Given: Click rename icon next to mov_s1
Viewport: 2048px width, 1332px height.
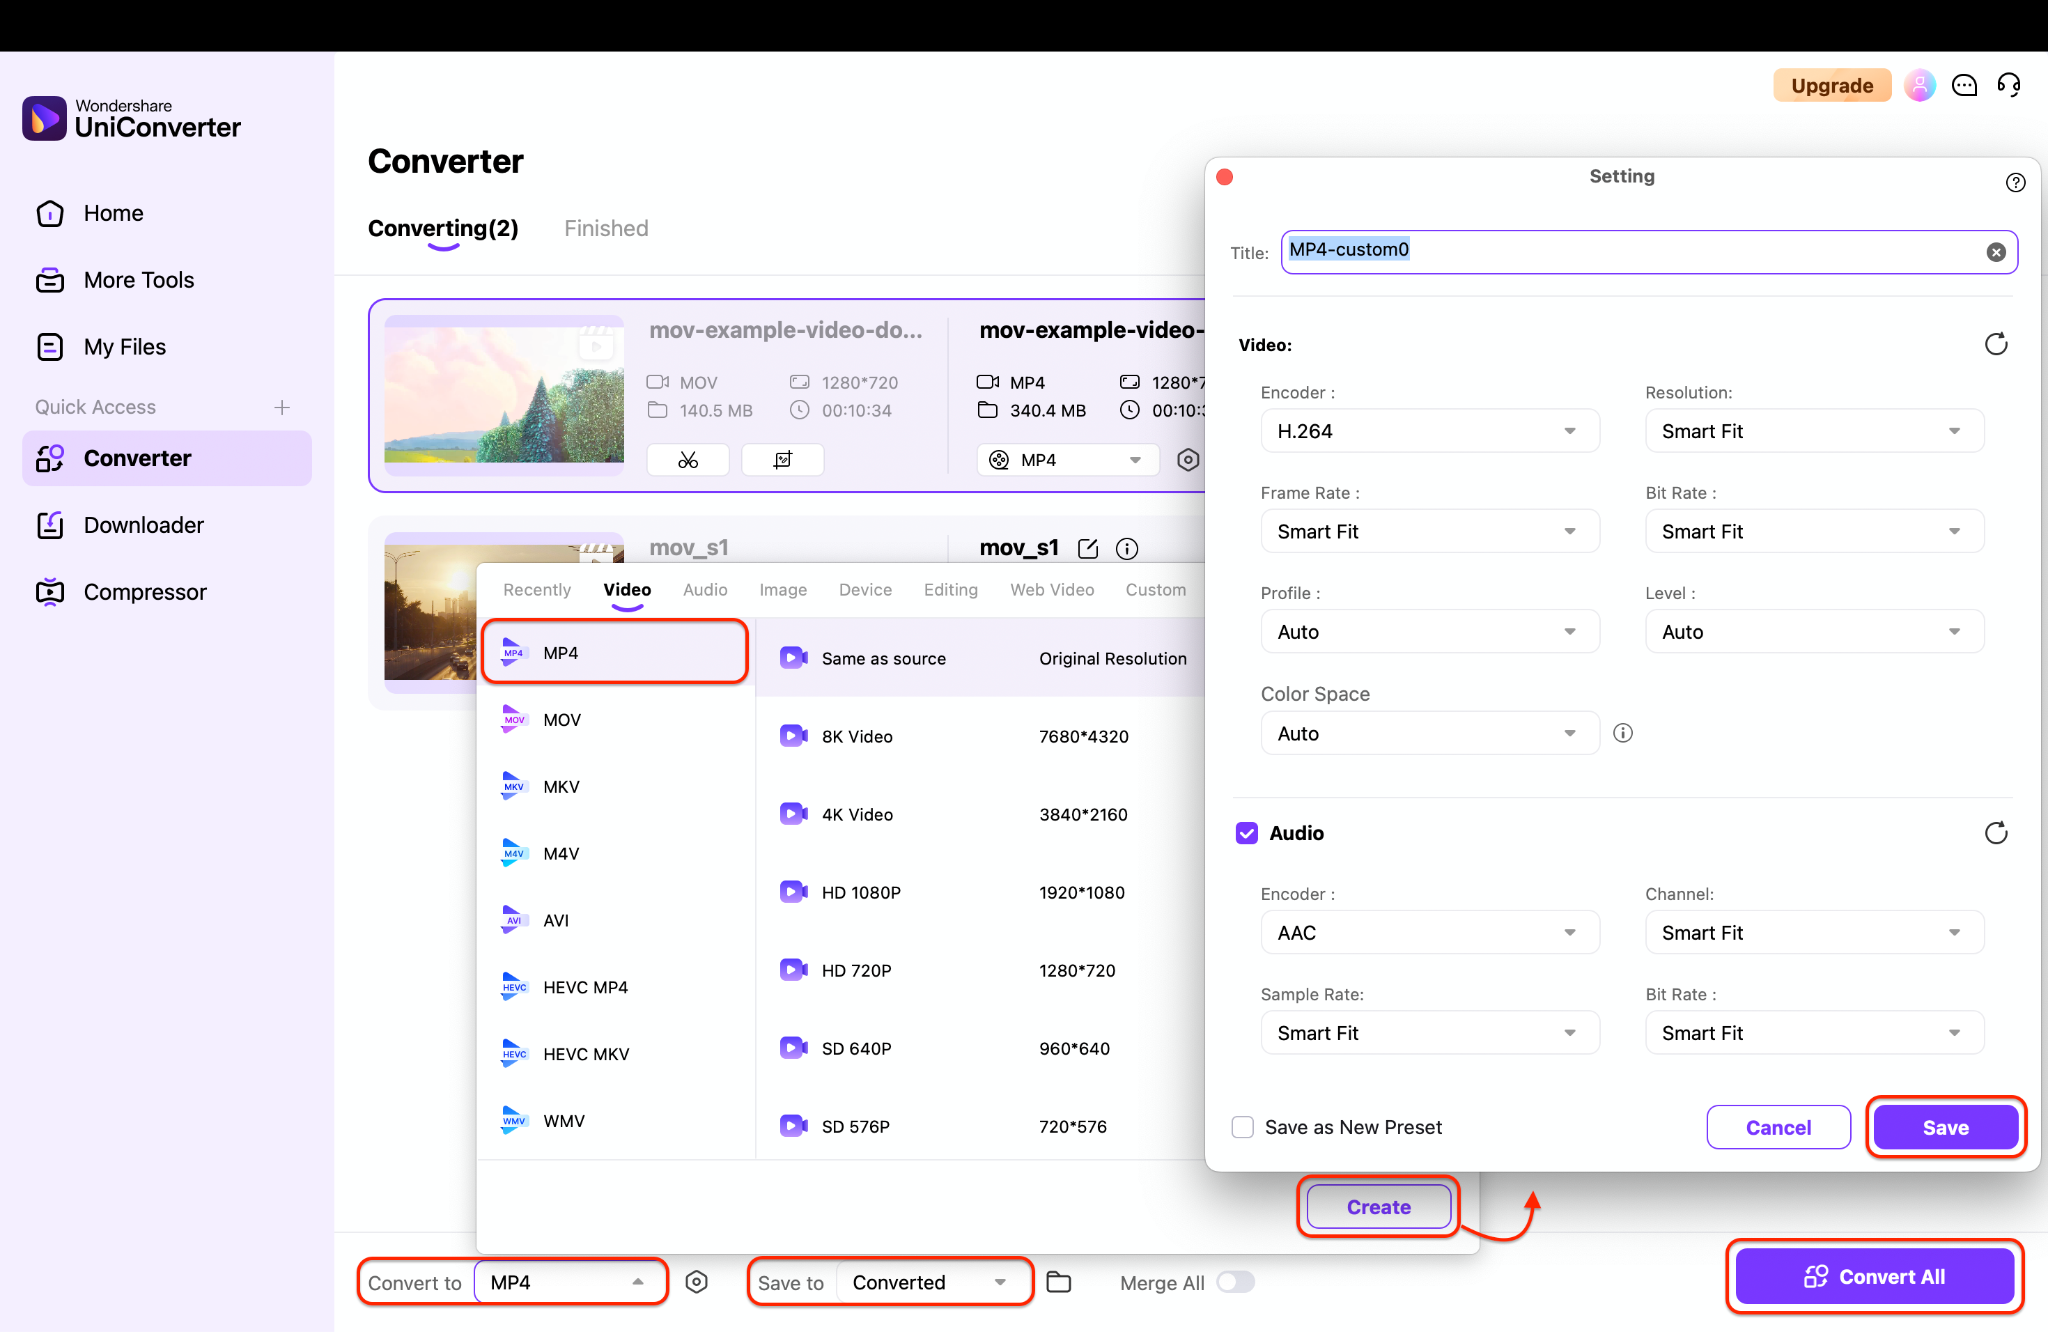Looking at the screenshot, I should 1088,548.
